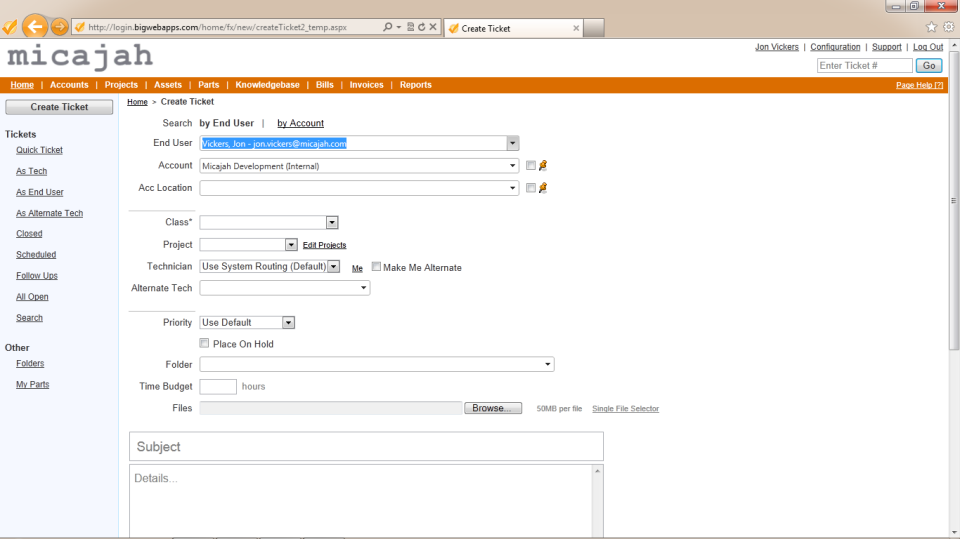960x539 pixels.
Task: Open the Priority dropdown
Action: point(288,323)
